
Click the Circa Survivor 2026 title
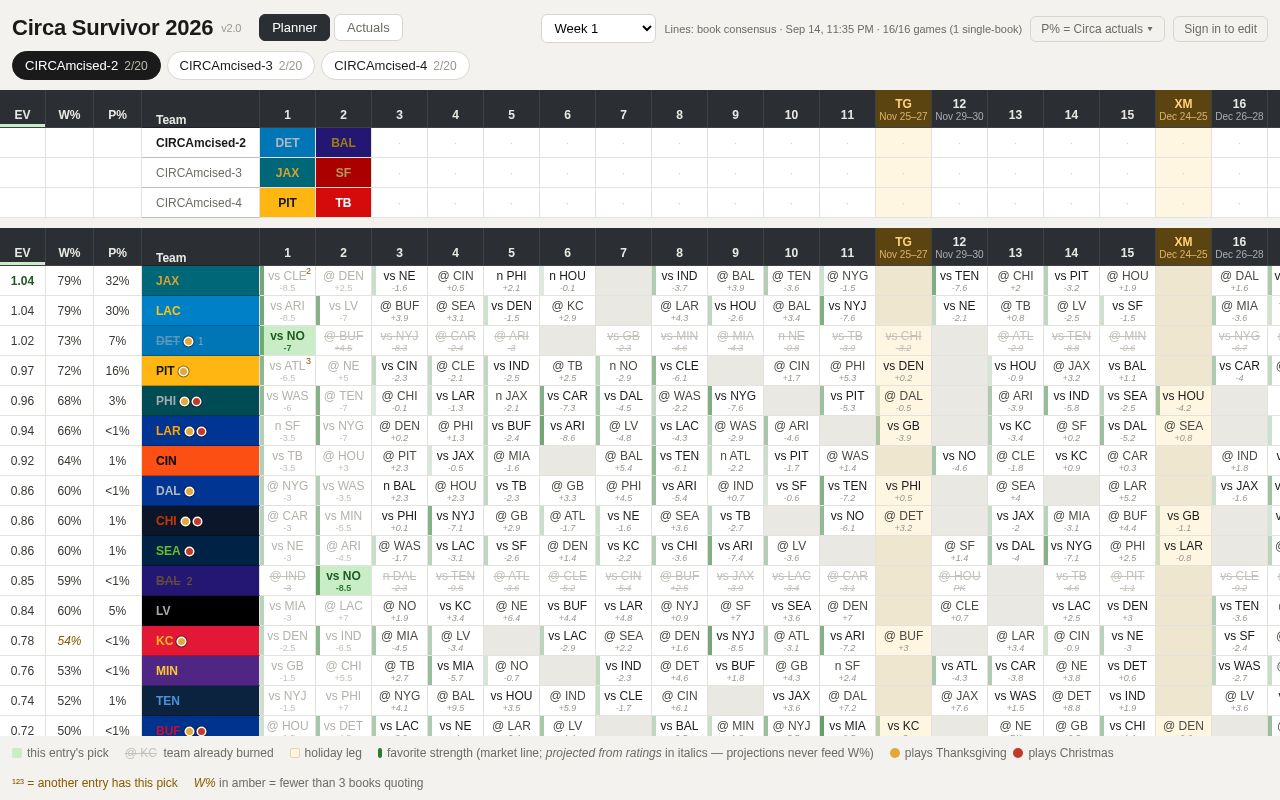112,28
